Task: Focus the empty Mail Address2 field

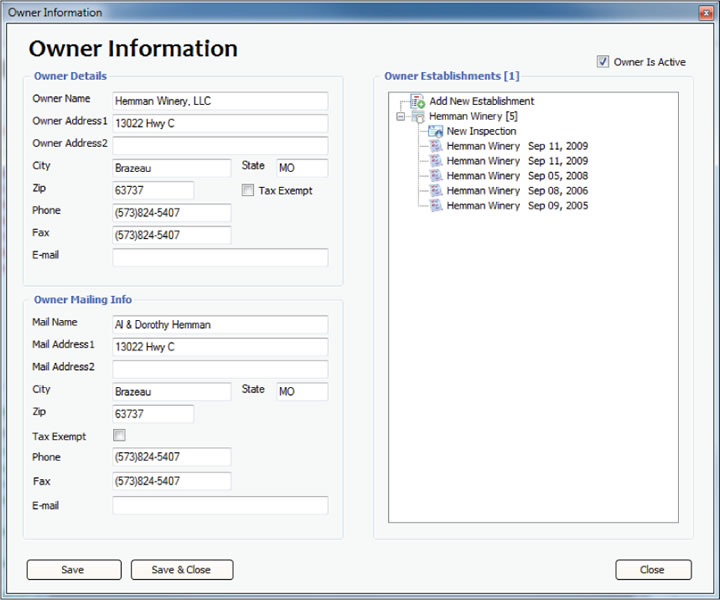Action: pos(220,369)
